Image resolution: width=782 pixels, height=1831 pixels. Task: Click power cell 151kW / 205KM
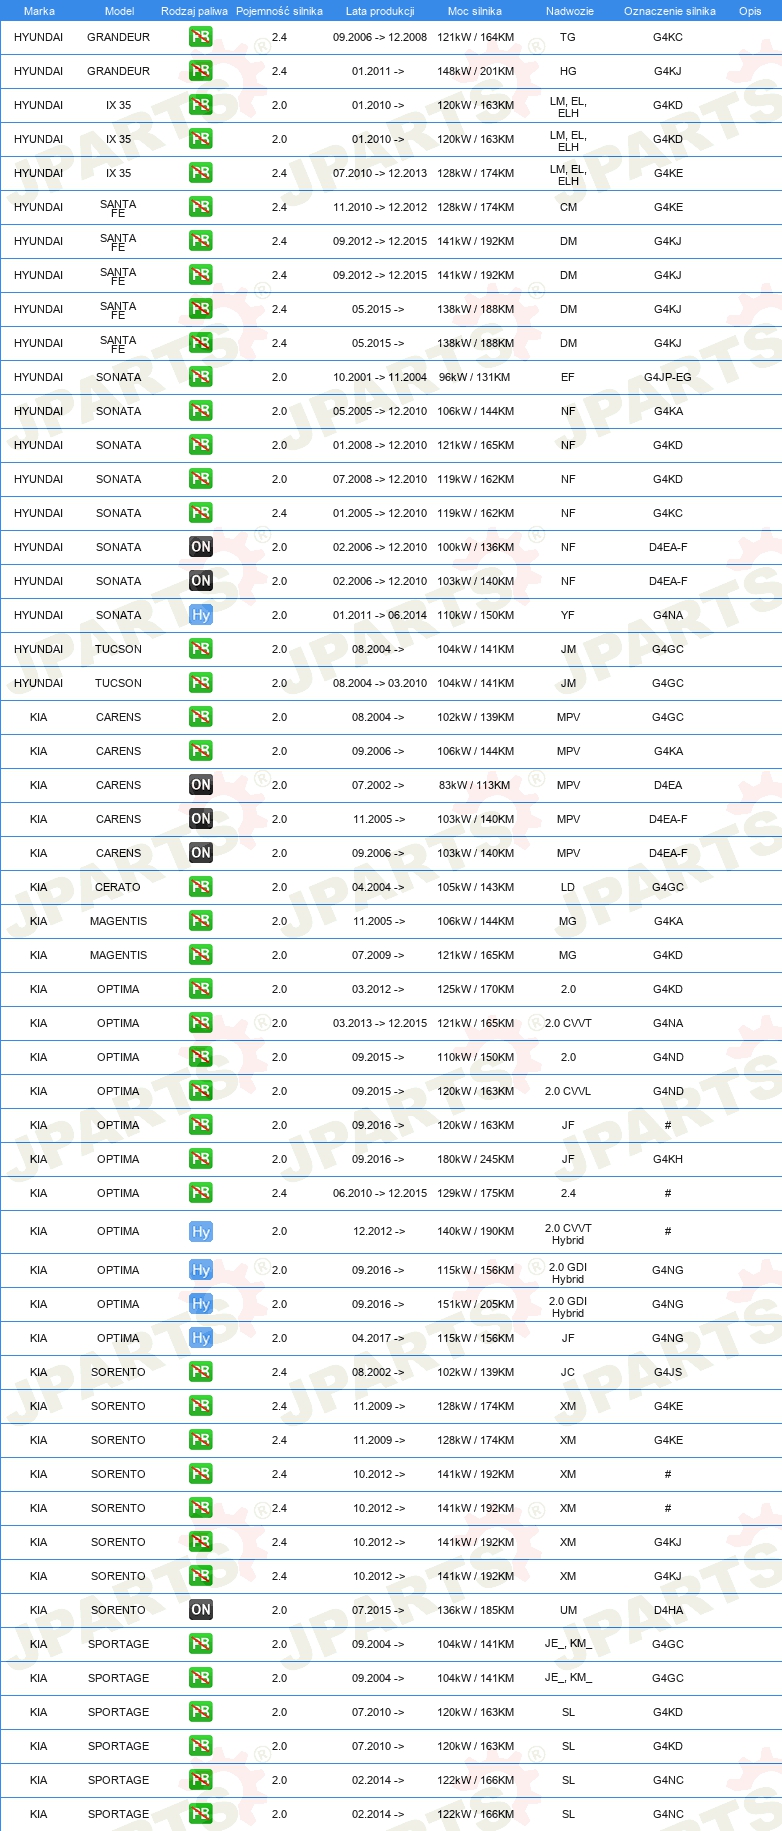[x=476, y=1304]
